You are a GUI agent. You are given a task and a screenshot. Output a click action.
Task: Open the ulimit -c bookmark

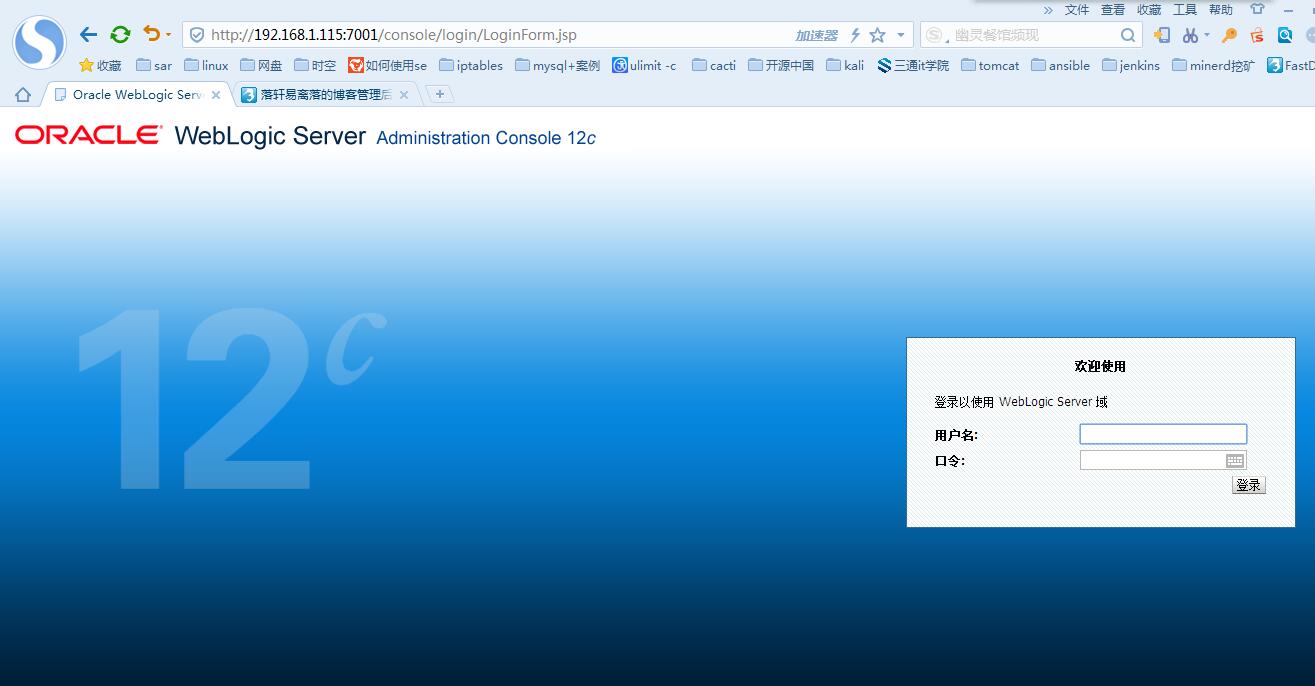pyautogui.click(x=644, y=65)
